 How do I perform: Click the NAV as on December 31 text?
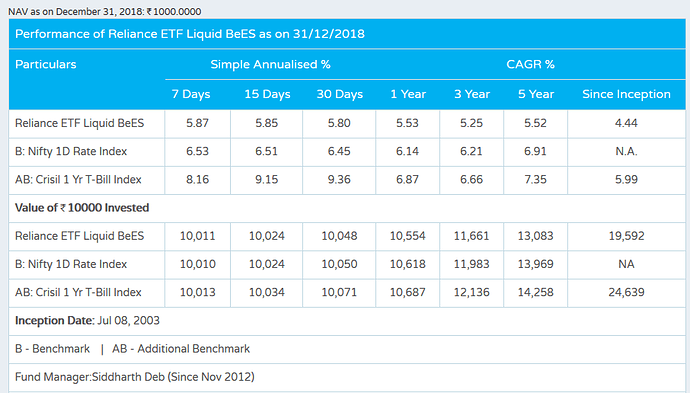tap(105, 11)
